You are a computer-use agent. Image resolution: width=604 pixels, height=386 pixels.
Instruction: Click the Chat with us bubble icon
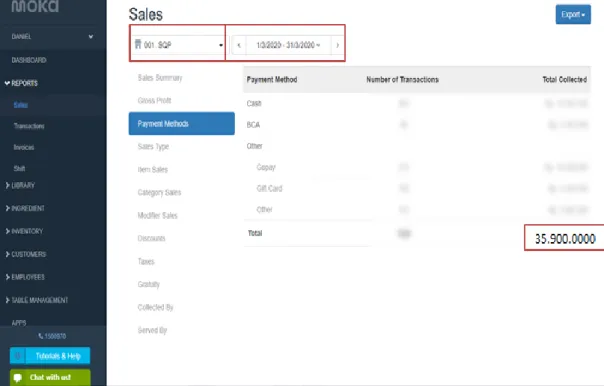18,378
